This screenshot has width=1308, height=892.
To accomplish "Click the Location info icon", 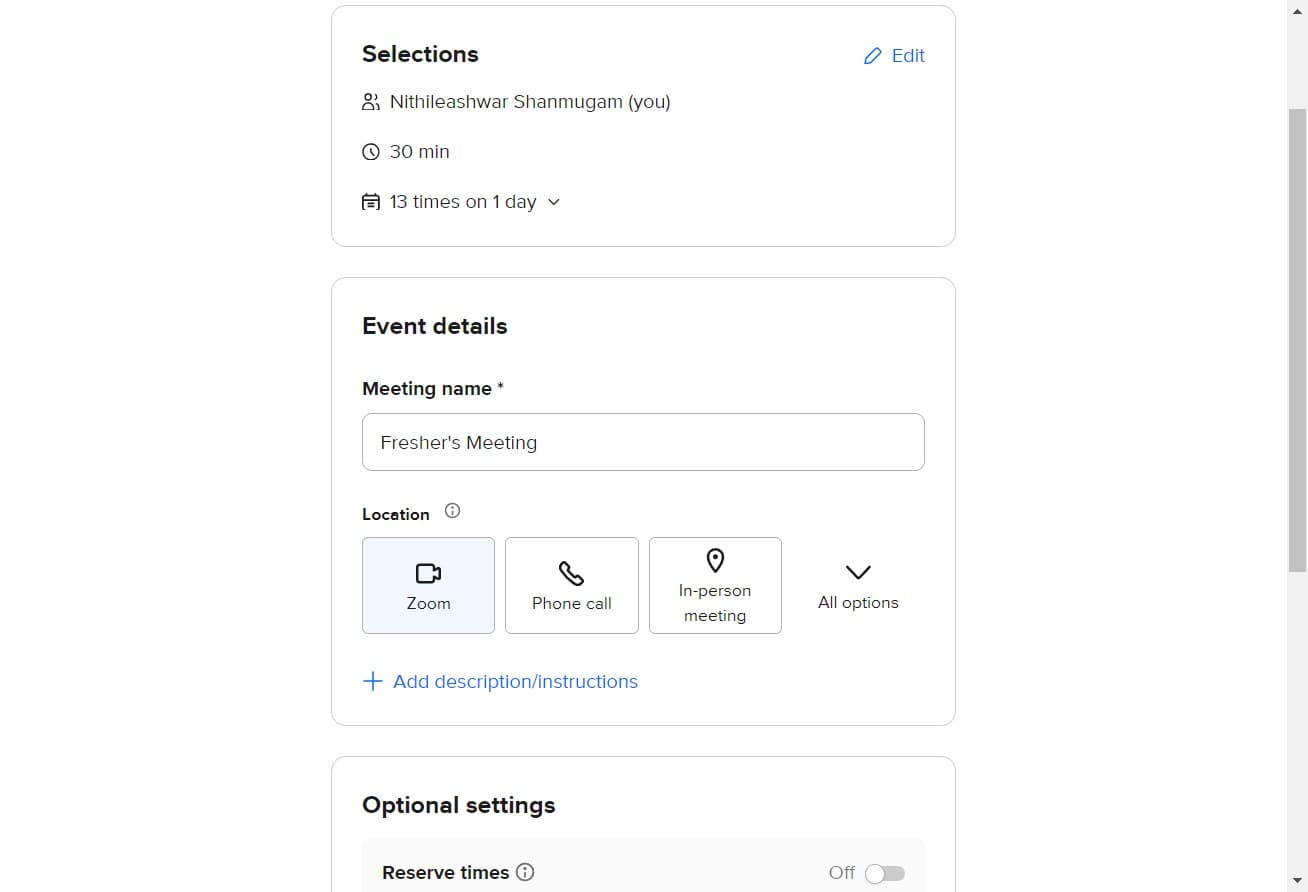I will click(x=452, y=511).
